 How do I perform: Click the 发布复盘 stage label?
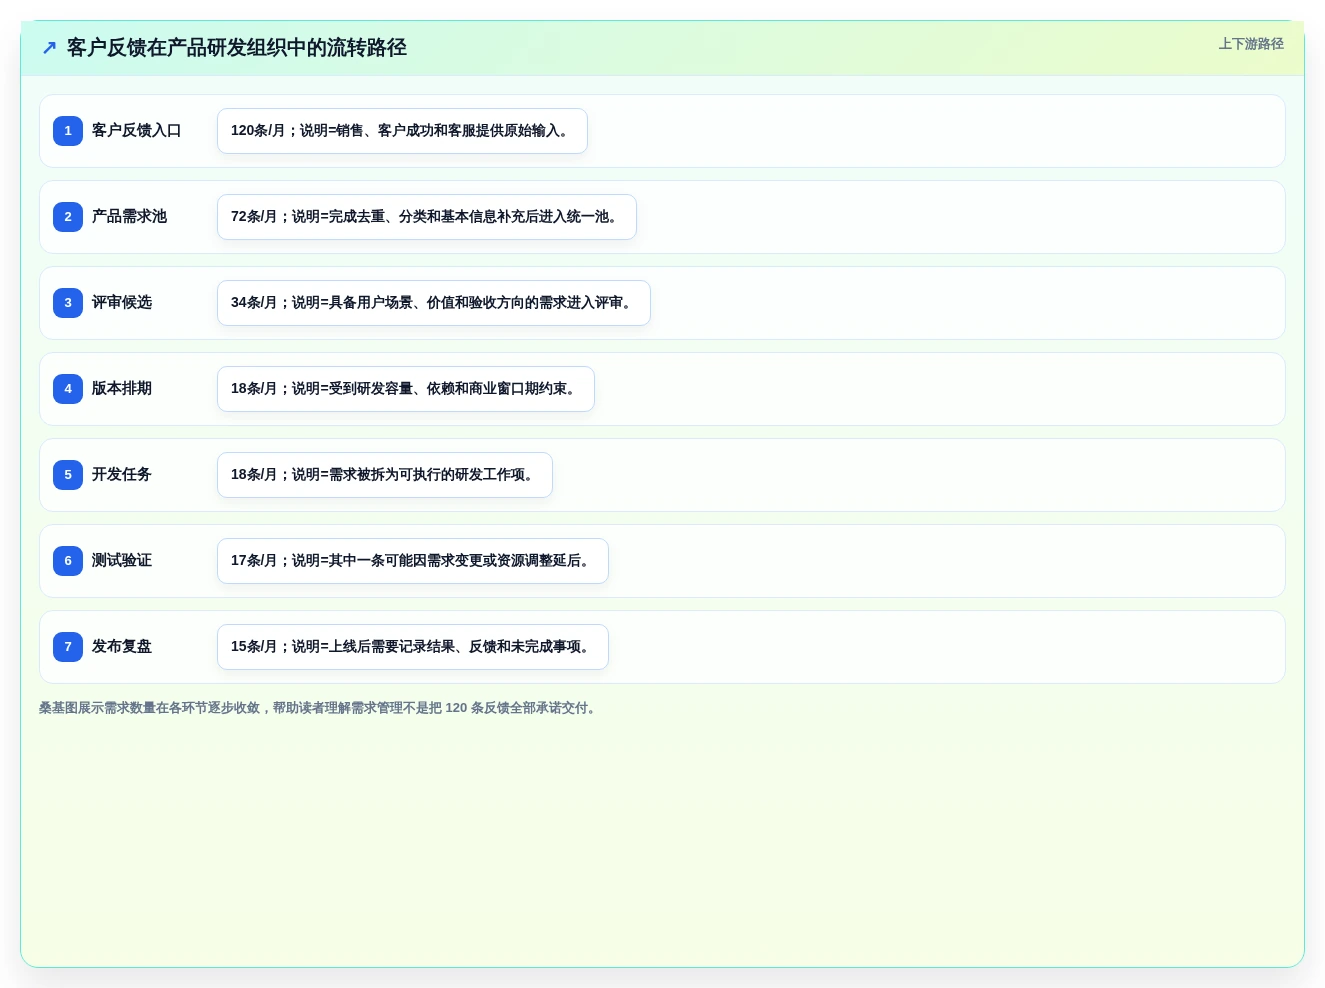click(122, 647)
